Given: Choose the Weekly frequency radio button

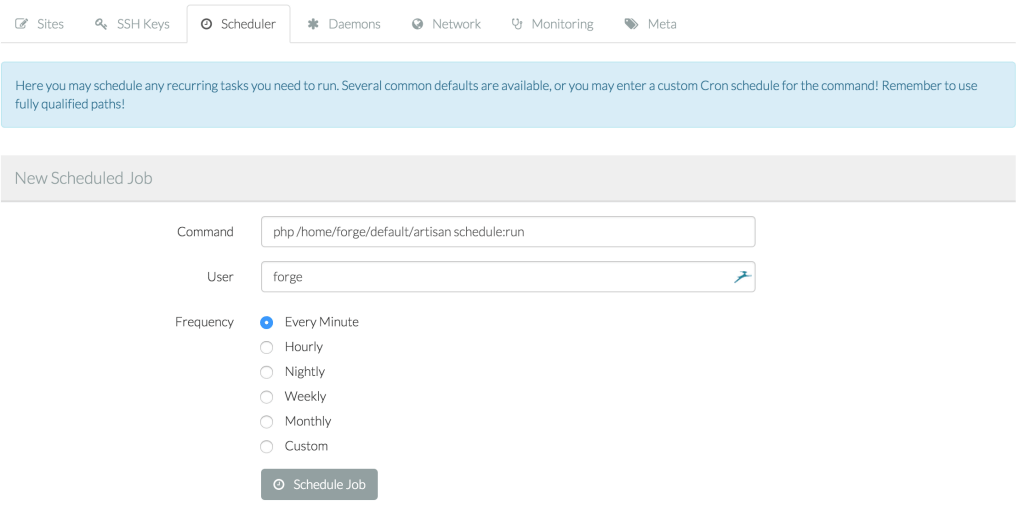Looking at the screenshot, I should (x=266, y=397).
